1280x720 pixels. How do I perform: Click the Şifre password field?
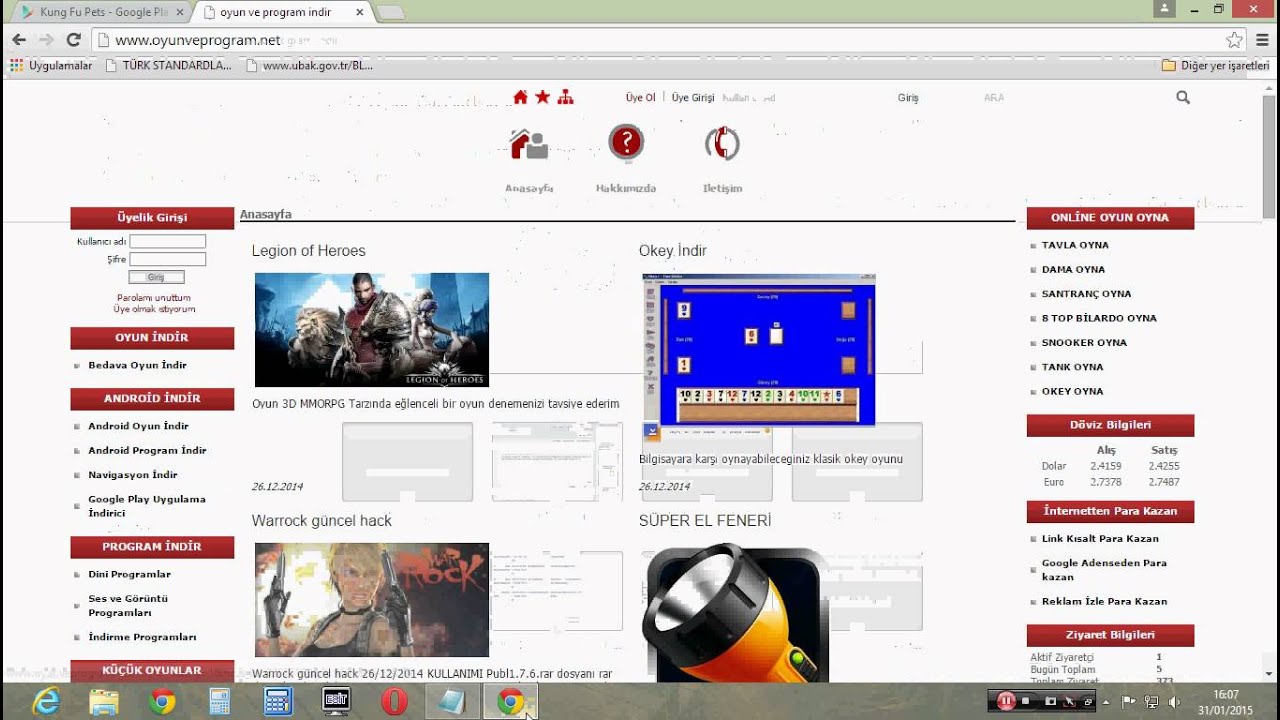168,259
